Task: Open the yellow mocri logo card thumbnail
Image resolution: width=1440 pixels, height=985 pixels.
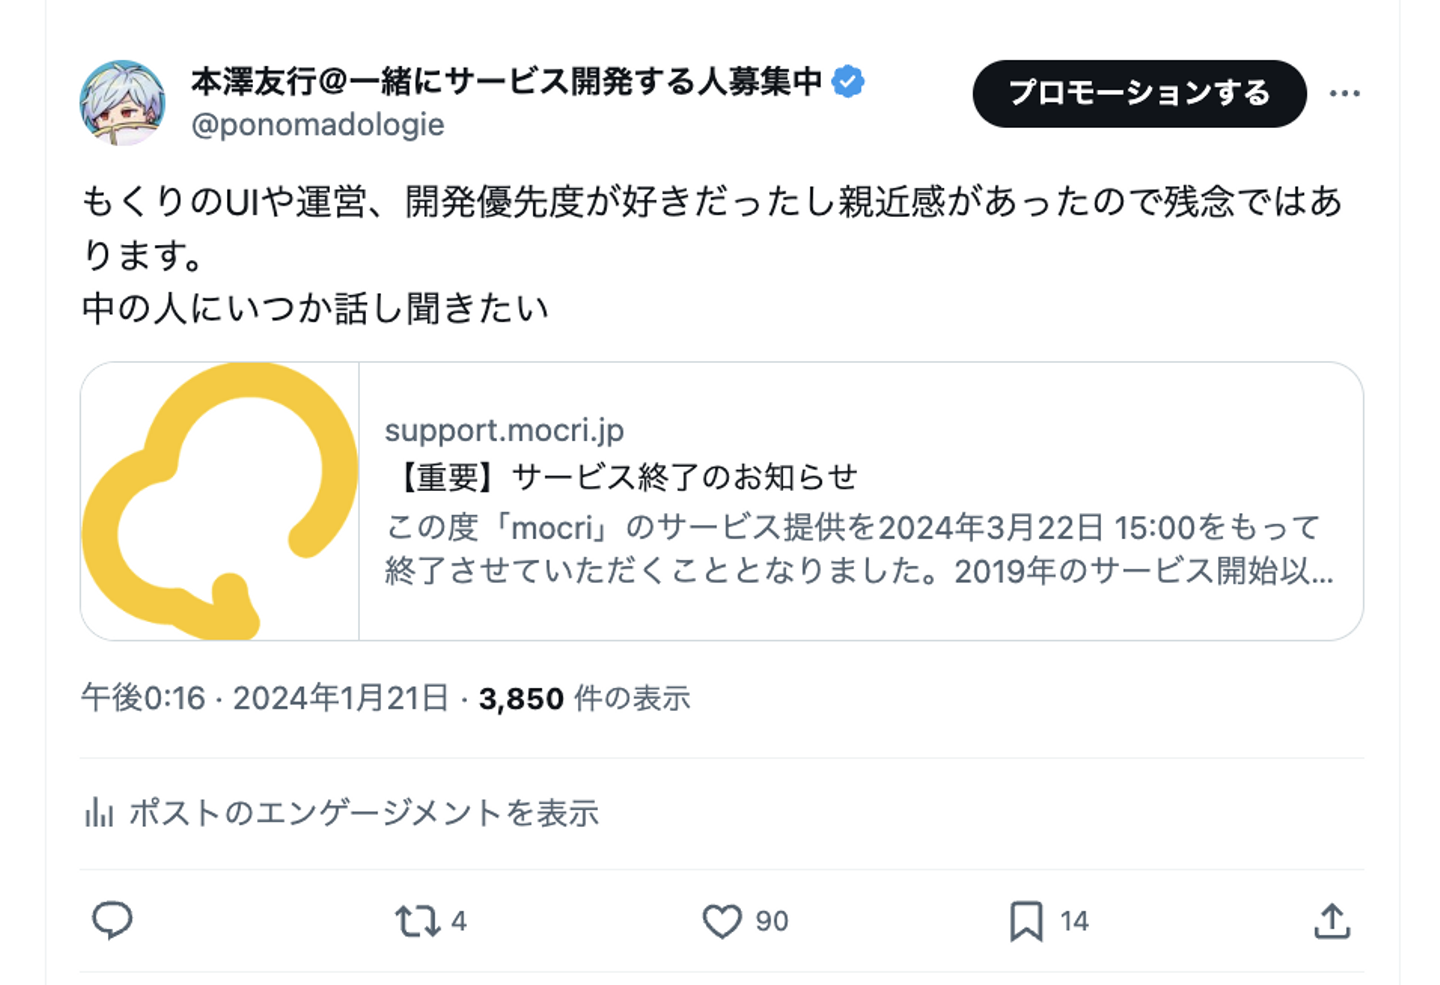Action: pos(220,501)
